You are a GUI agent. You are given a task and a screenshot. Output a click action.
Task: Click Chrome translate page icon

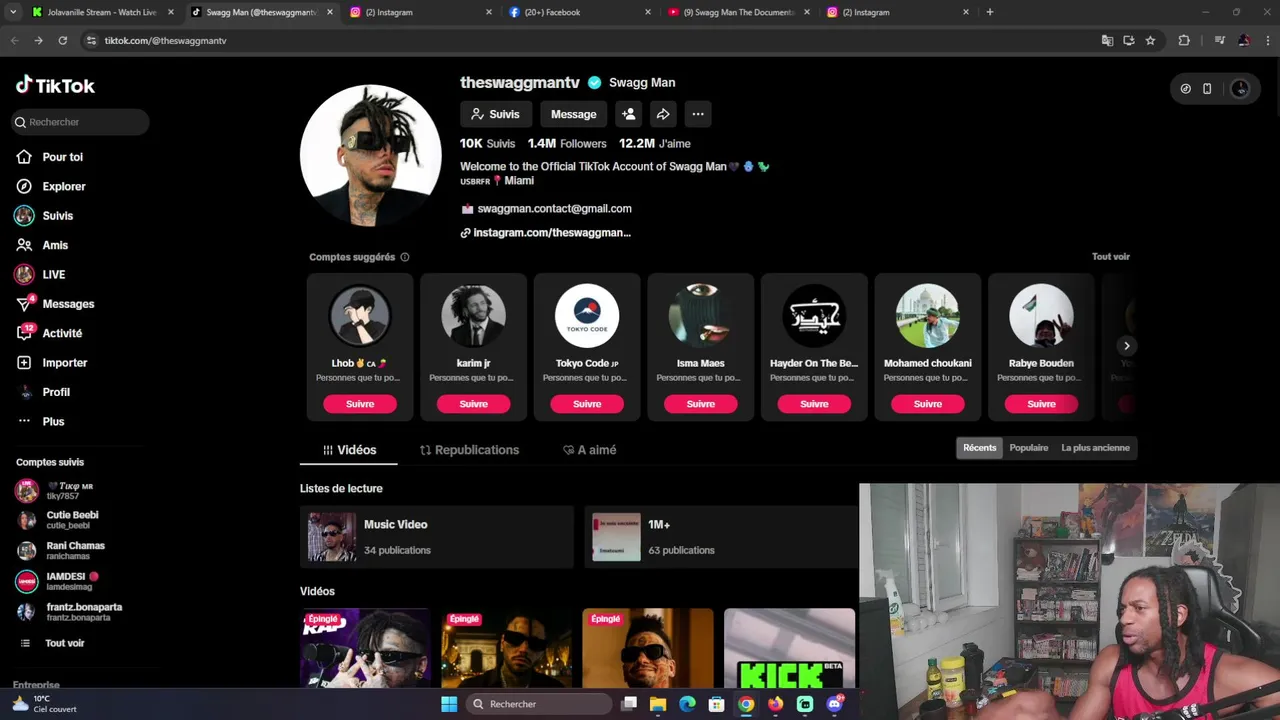pyautogui.click(x=1107, y=40)
